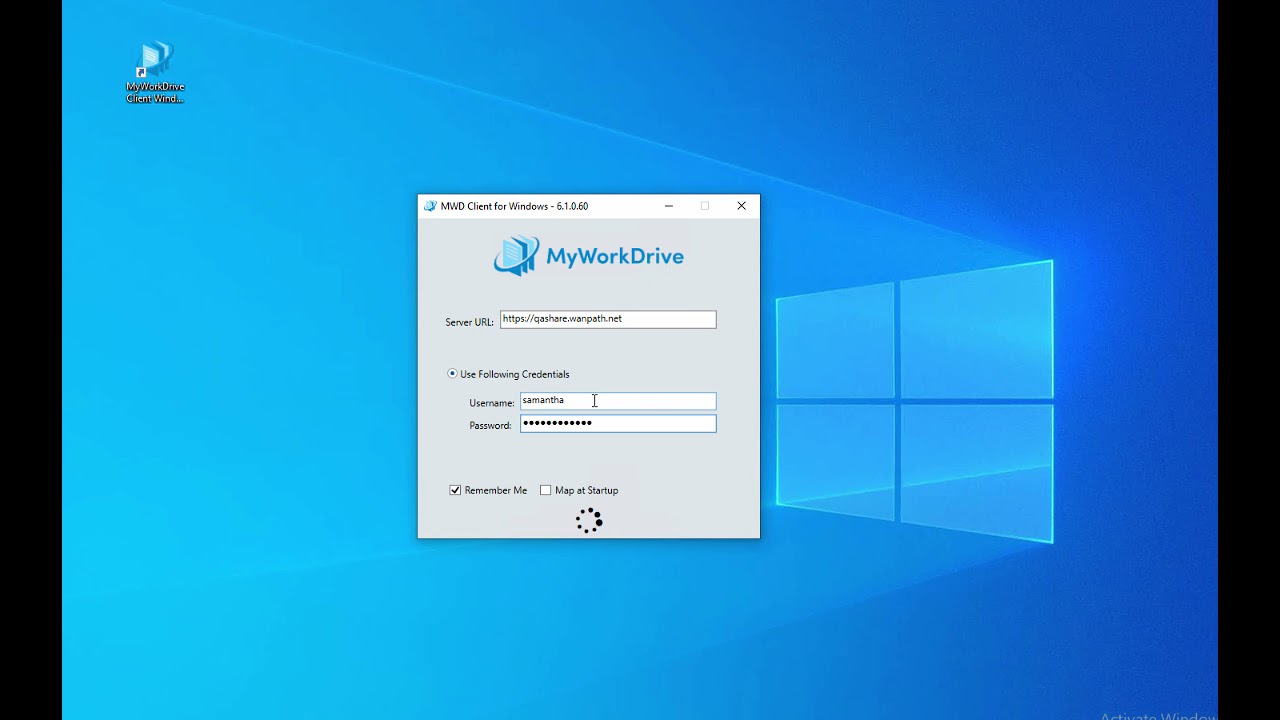The height and width of the screenshot is (720, 1280).
Task: Click the loading spinner indicator
Action: click(x=589, y=520)
